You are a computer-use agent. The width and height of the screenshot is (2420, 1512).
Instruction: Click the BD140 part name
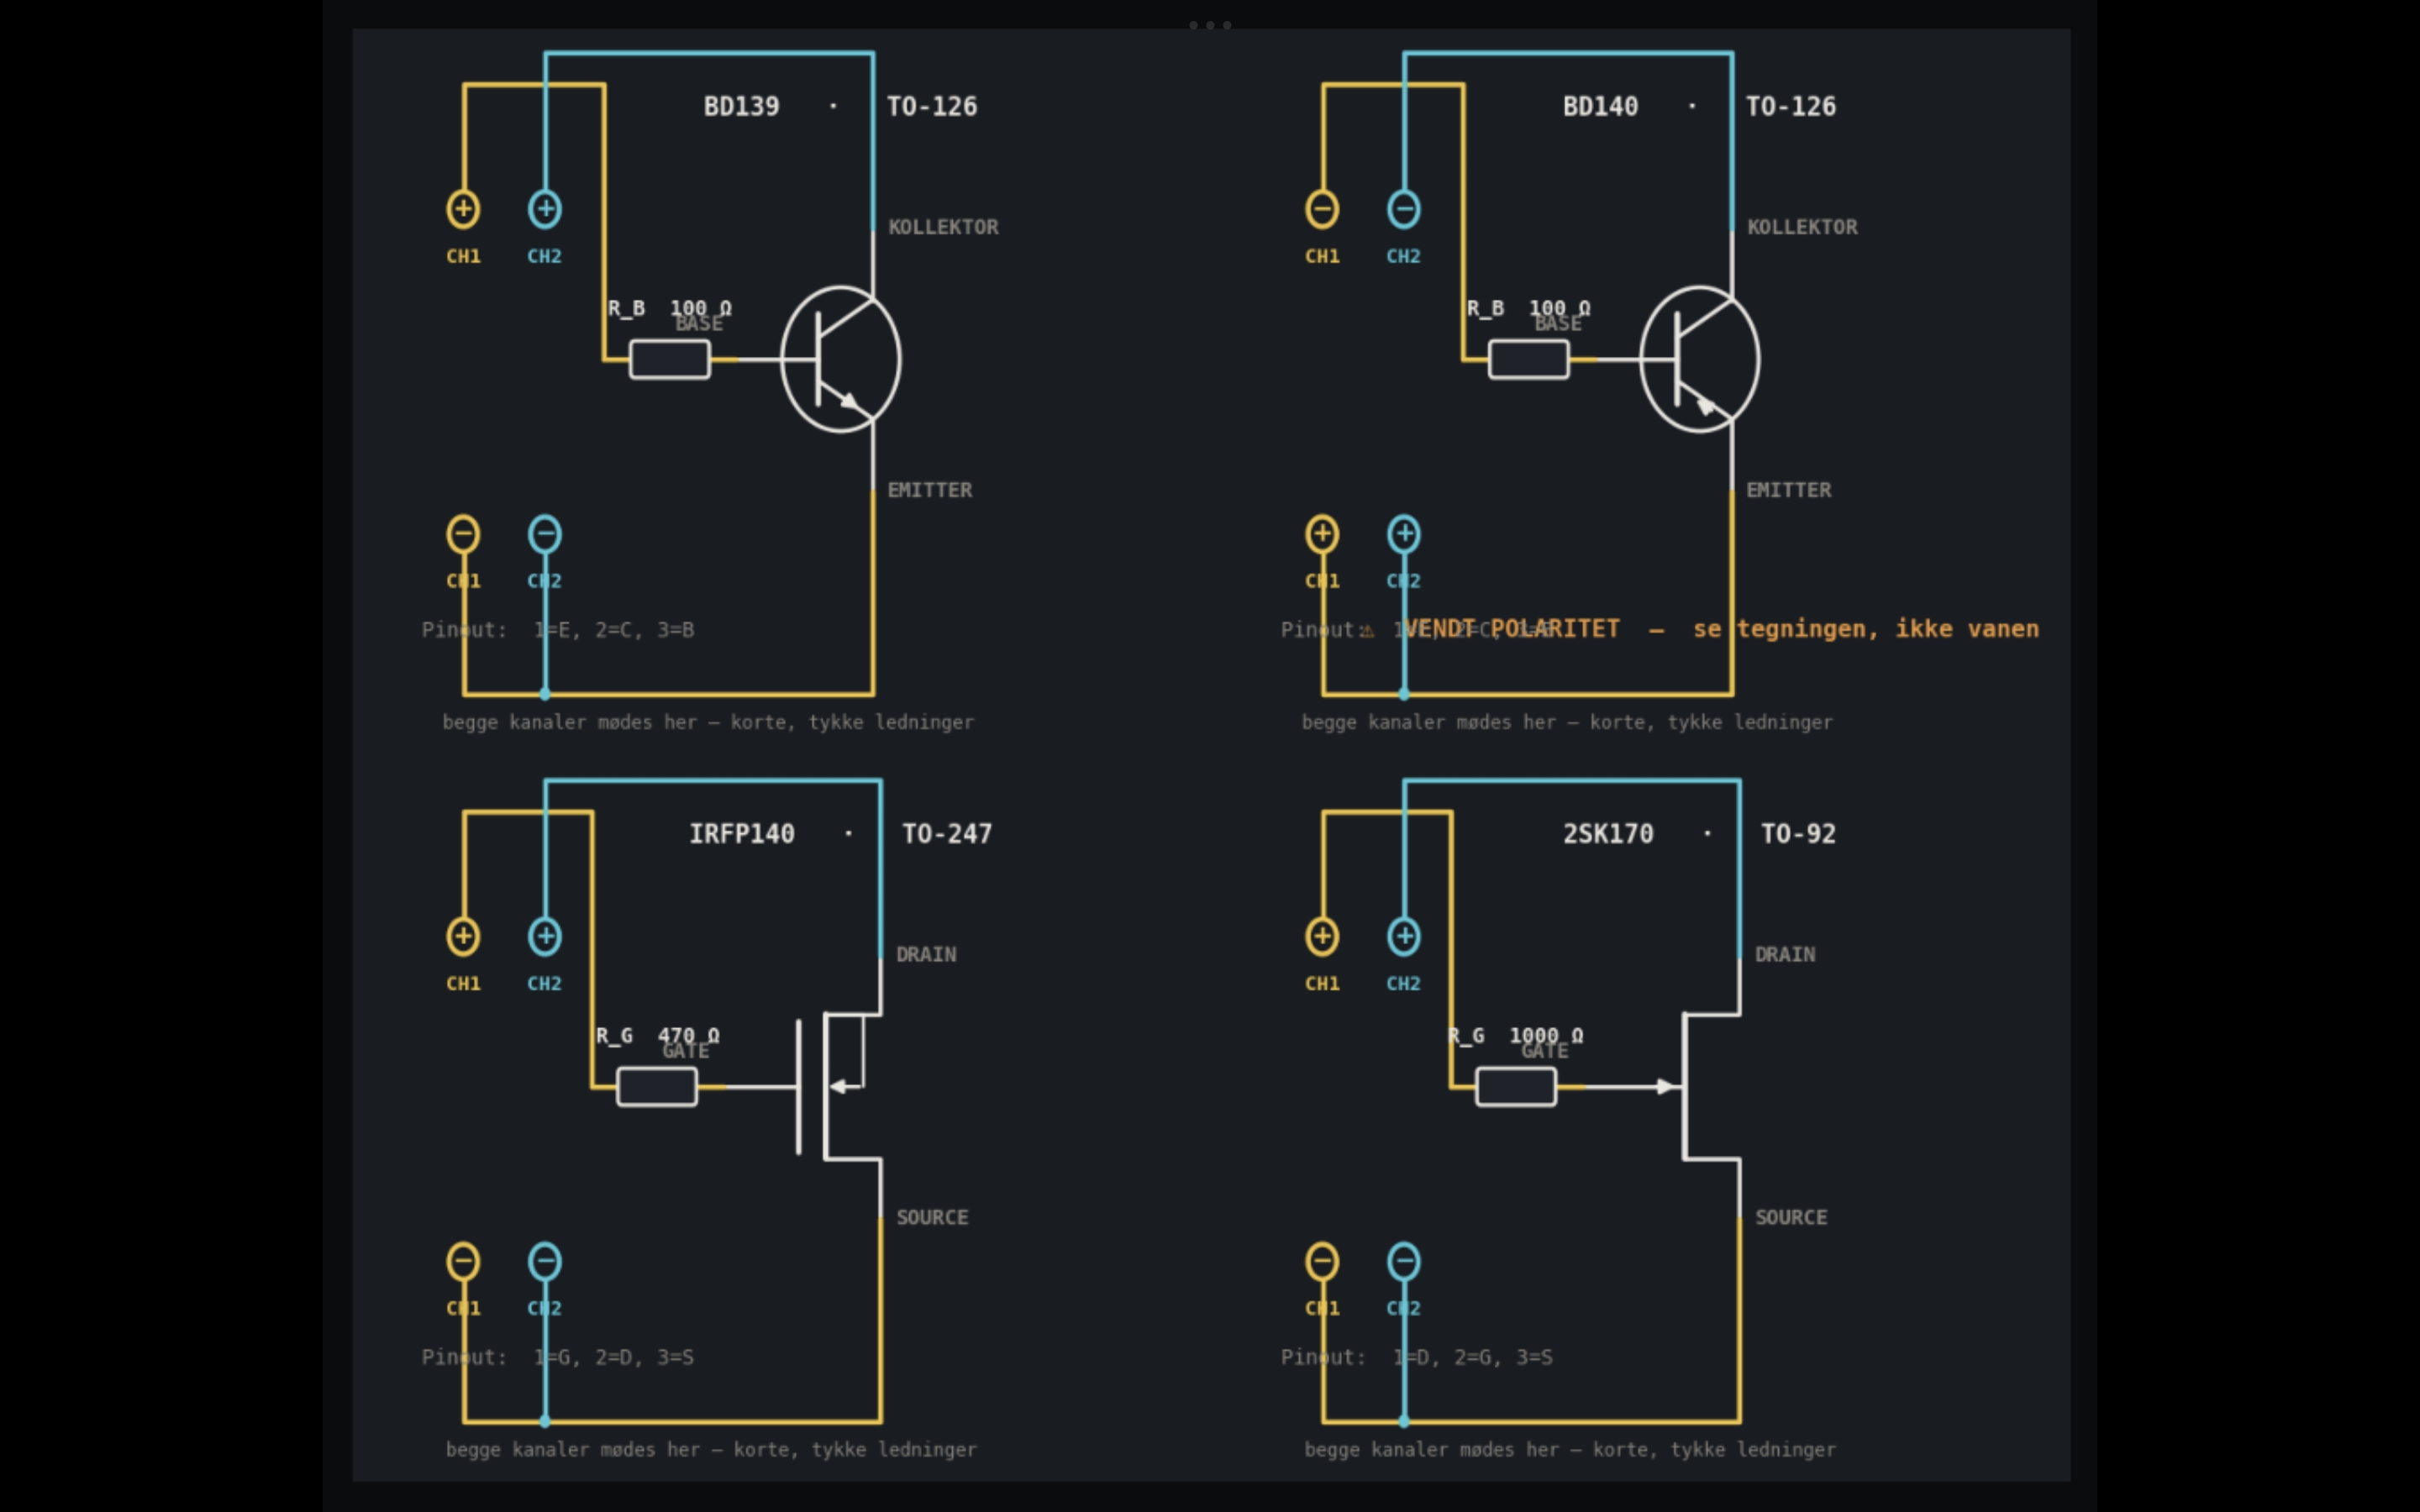click(1600, 106)
